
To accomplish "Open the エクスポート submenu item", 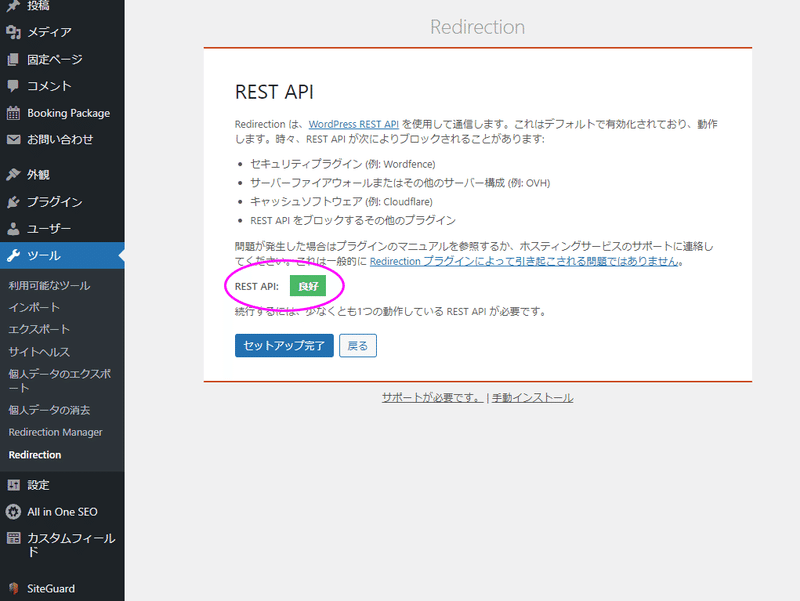I will pos(39,329).
